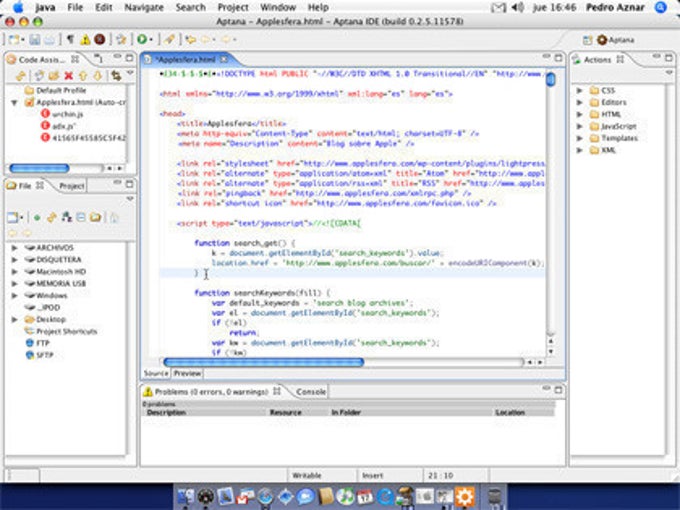Open Code Assist panel view menu triangle
The width and height of the screenshot is (680, 510).
point(130,73)
